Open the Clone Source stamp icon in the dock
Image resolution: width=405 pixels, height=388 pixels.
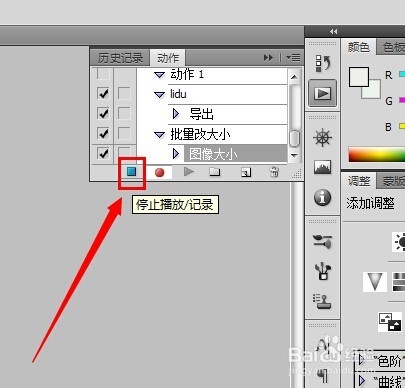(322, 301)
